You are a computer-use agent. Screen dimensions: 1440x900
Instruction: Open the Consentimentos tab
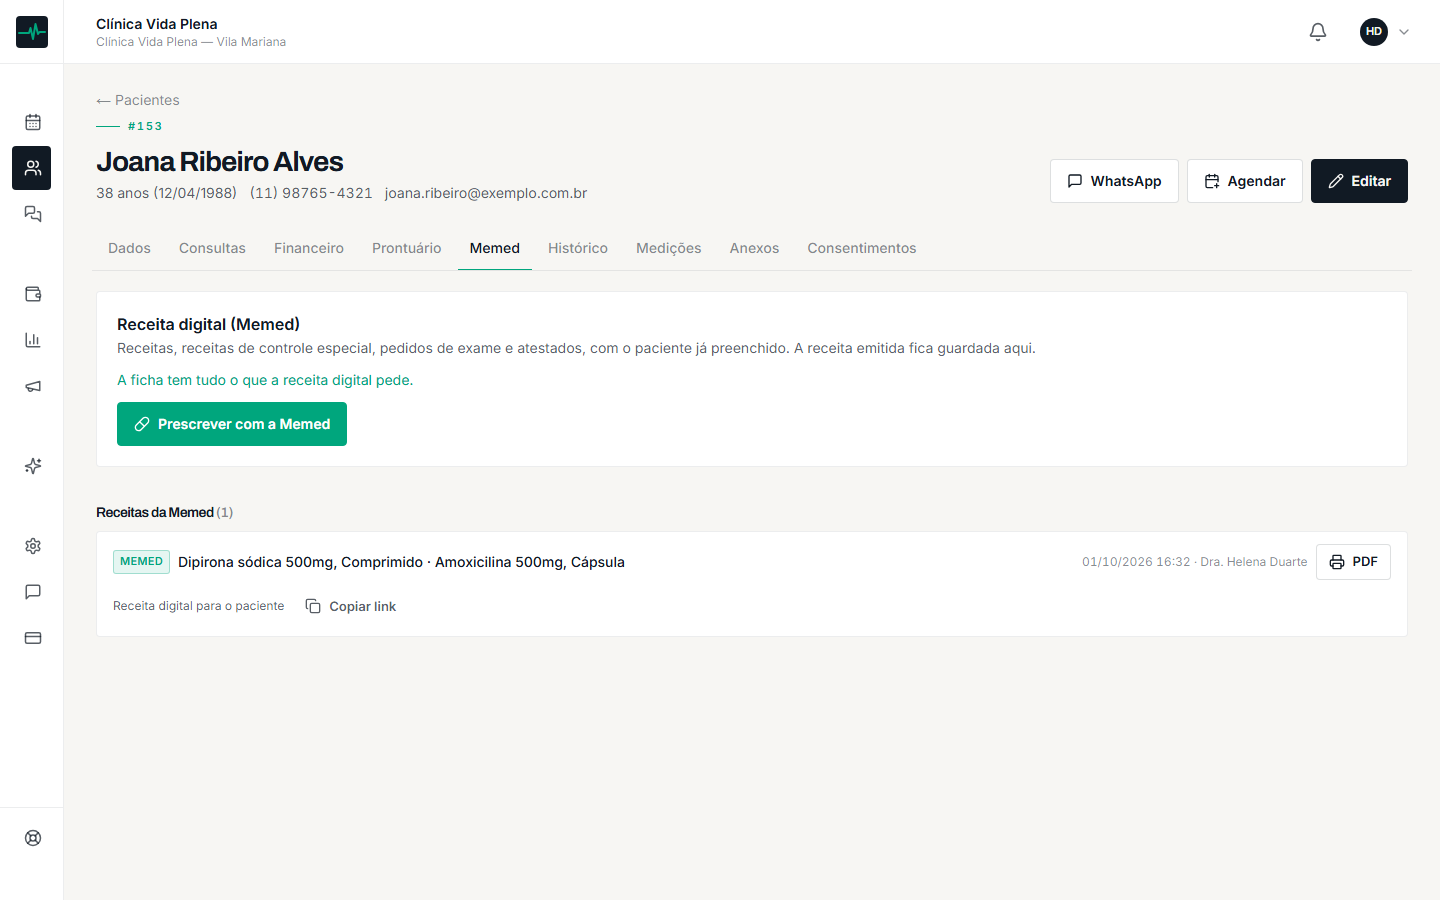point(862,248)
